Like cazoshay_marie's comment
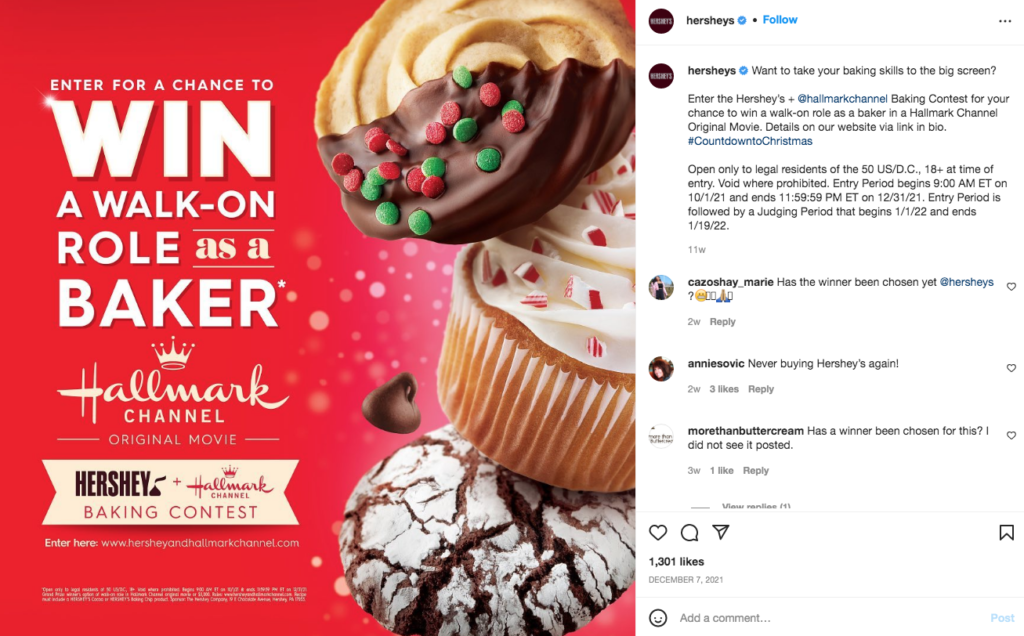This screenshot has width=1024, height=636. tap(1011, 287)
